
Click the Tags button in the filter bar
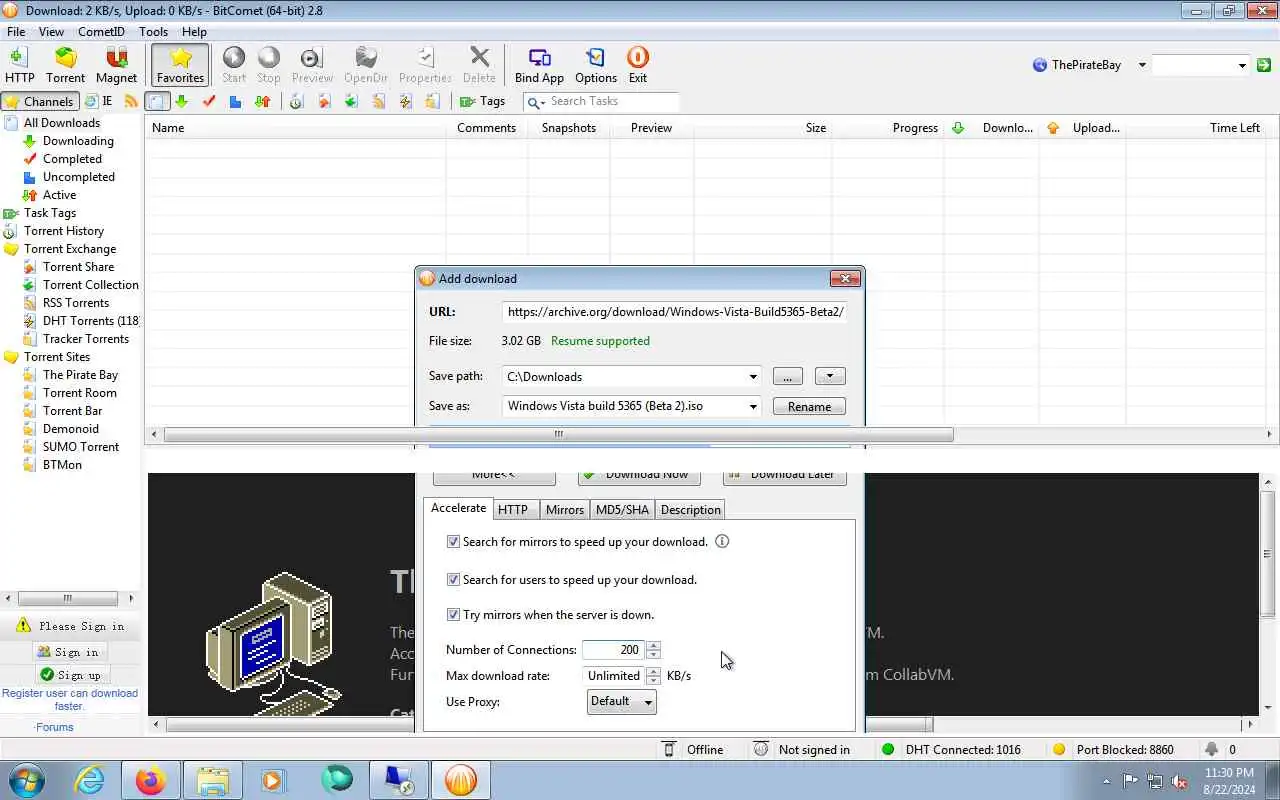pos(482,101)
